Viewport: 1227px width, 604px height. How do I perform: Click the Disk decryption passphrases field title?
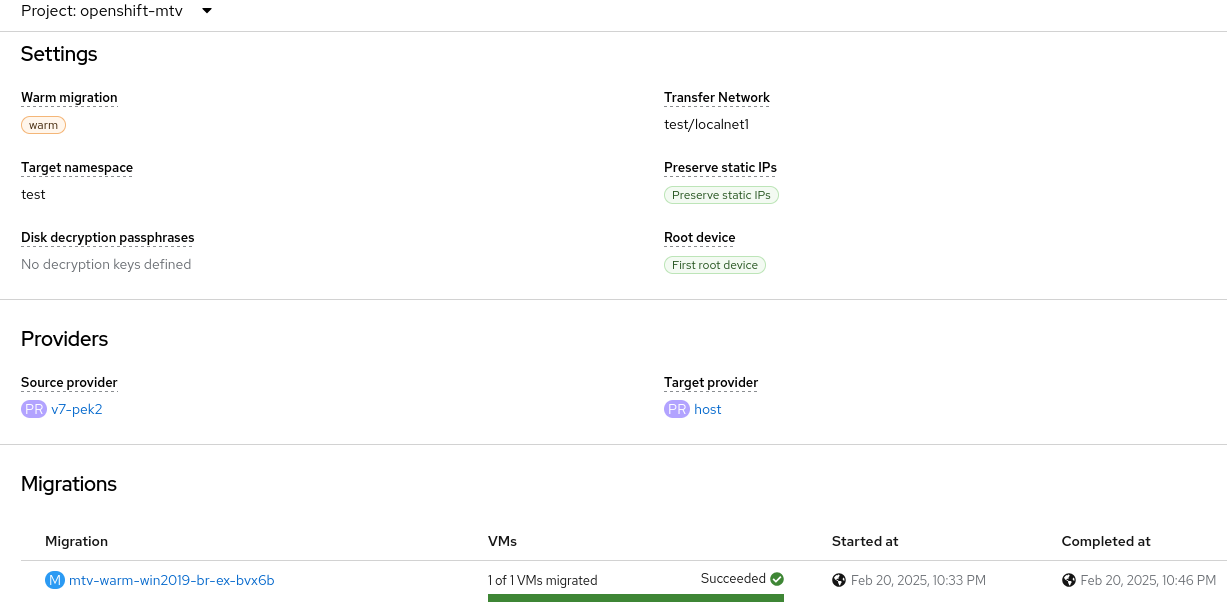click(x=107, y=237)
